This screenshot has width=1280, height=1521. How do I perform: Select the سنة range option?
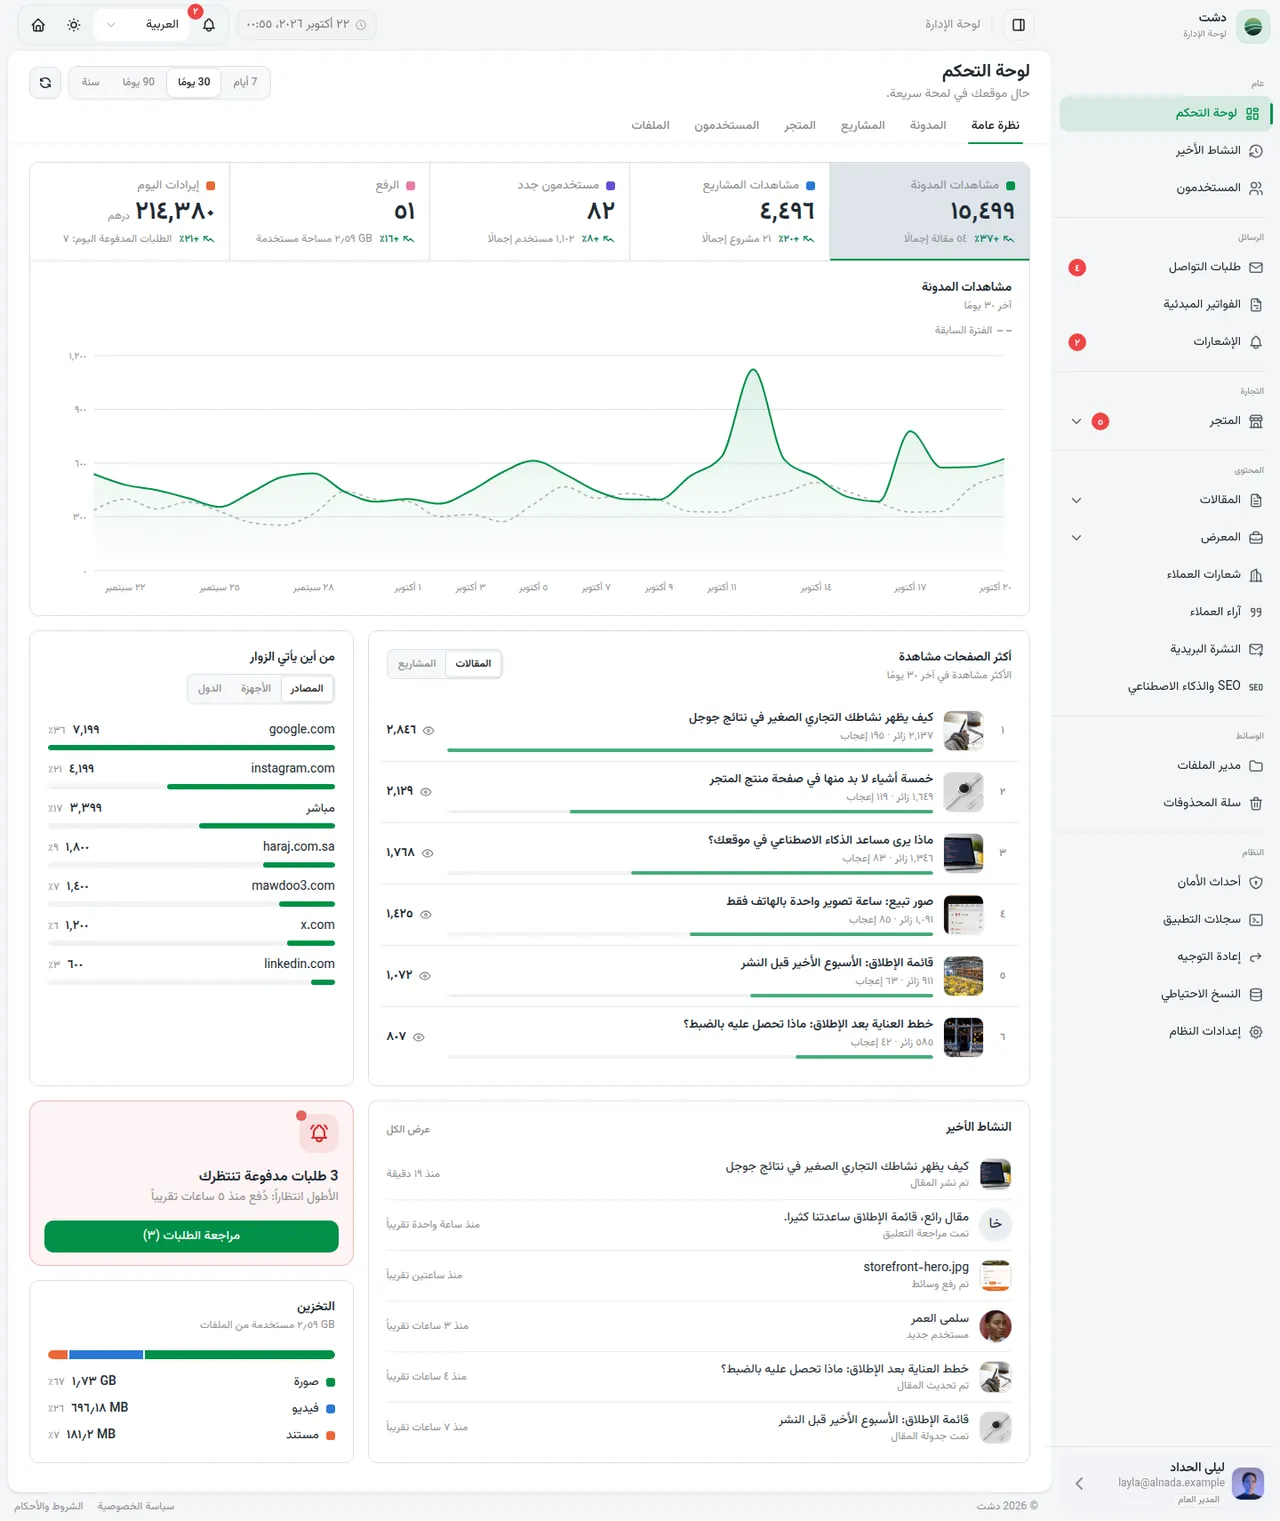click(x=91, y=83)
